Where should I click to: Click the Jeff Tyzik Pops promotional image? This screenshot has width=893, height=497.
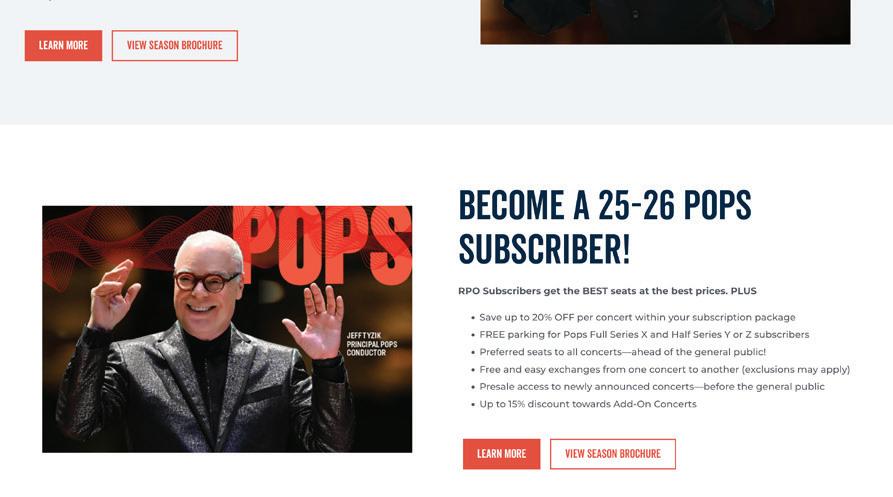(227, 329)
